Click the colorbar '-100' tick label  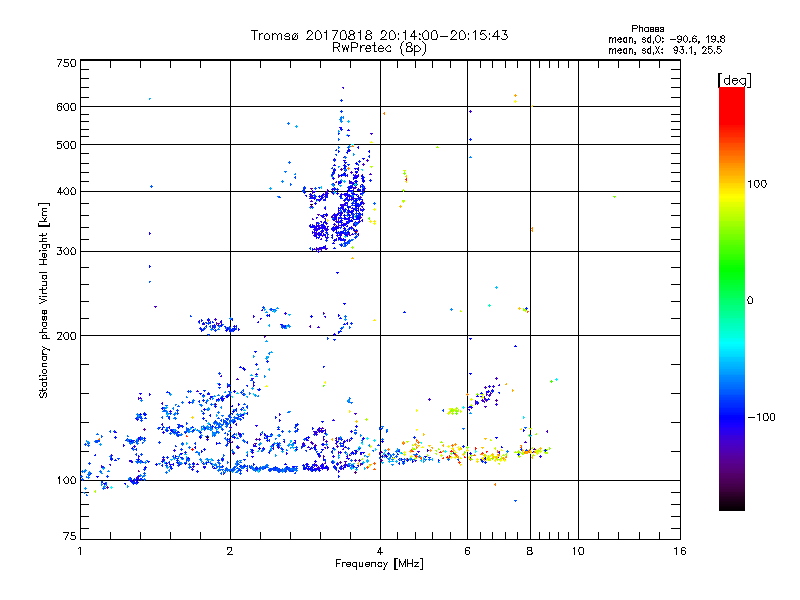point(761,417)
